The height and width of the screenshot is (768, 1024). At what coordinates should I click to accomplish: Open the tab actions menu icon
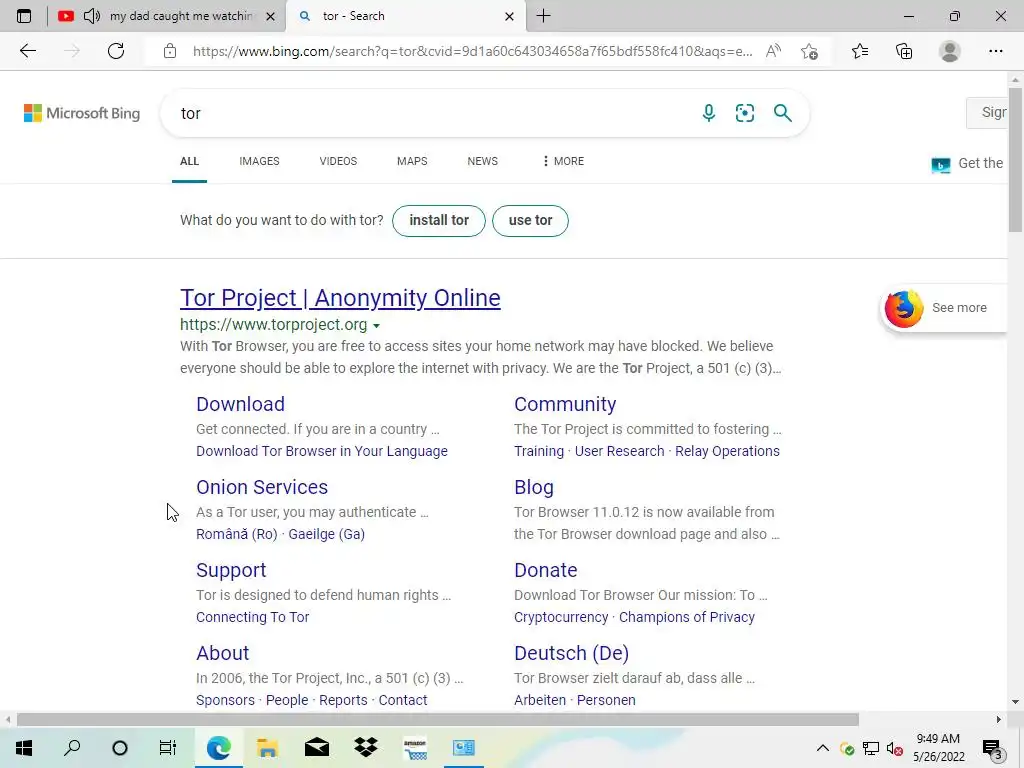(24, 16)
